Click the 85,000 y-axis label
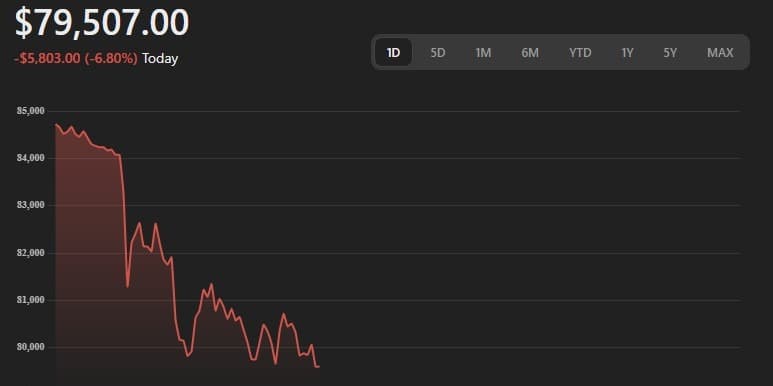The height and width of the screenshot is (386, 773). tap(31, 111)
